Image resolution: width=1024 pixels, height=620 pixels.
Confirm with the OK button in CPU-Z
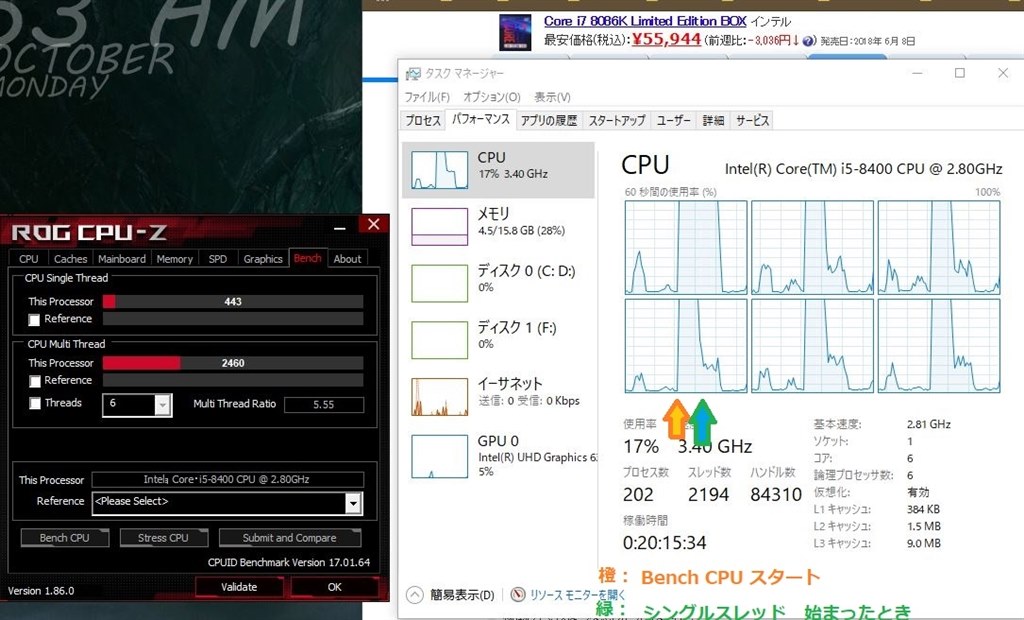point(334,587)
